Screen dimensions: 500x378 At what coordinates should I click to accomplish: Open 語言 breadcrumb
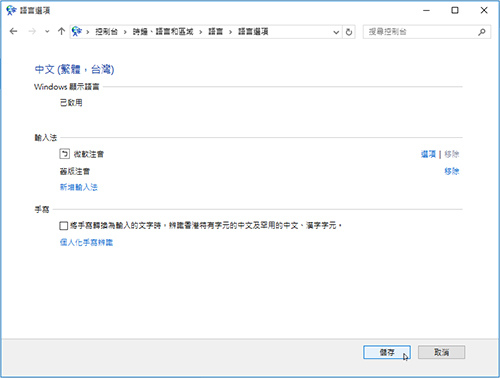click(215, 32)
